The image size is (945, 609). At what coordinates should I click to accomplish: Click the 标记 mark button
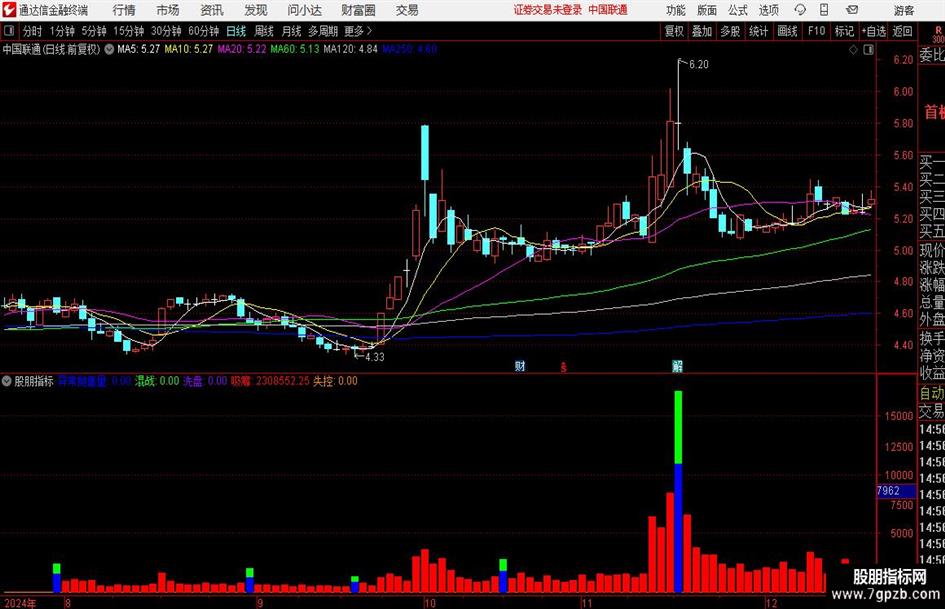point(844,31)
